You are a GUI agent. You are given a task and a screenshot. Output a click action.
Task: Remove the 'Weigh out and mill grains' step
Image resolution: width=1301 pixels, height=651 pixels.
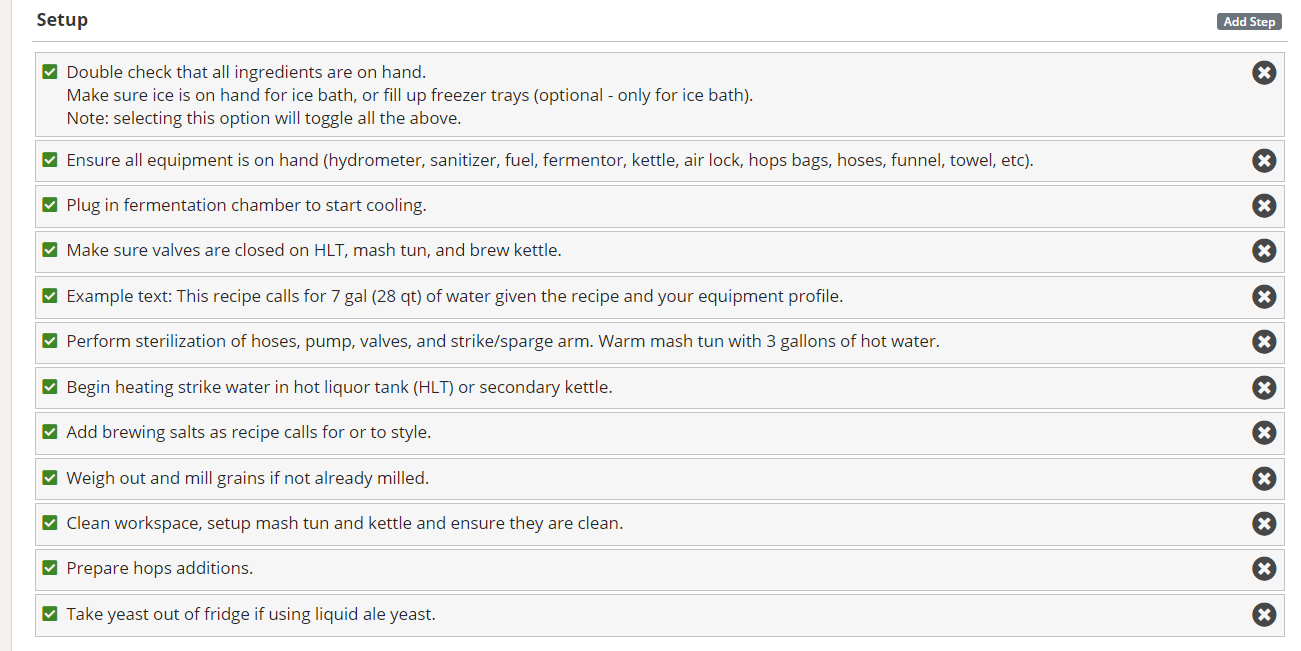click(1264, 479)
